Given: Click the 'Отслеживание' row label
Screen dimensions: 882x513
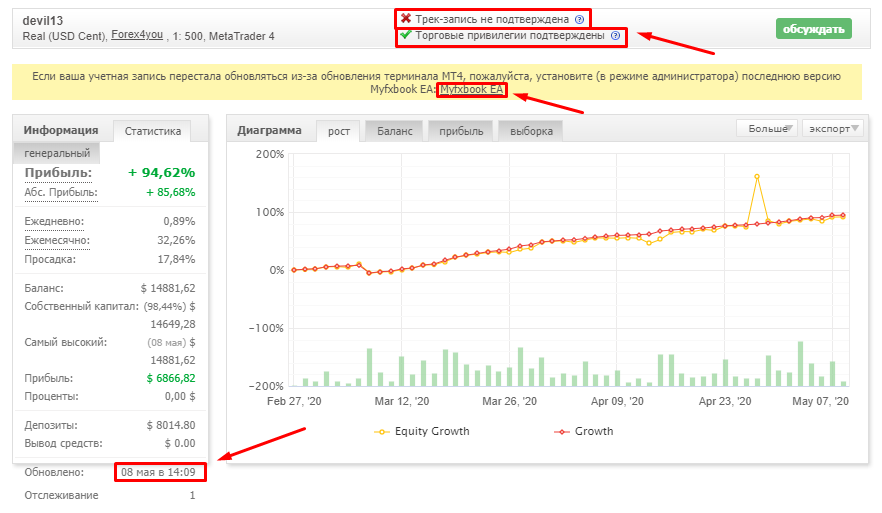Looking at the screenshot, I should point(61,496).
